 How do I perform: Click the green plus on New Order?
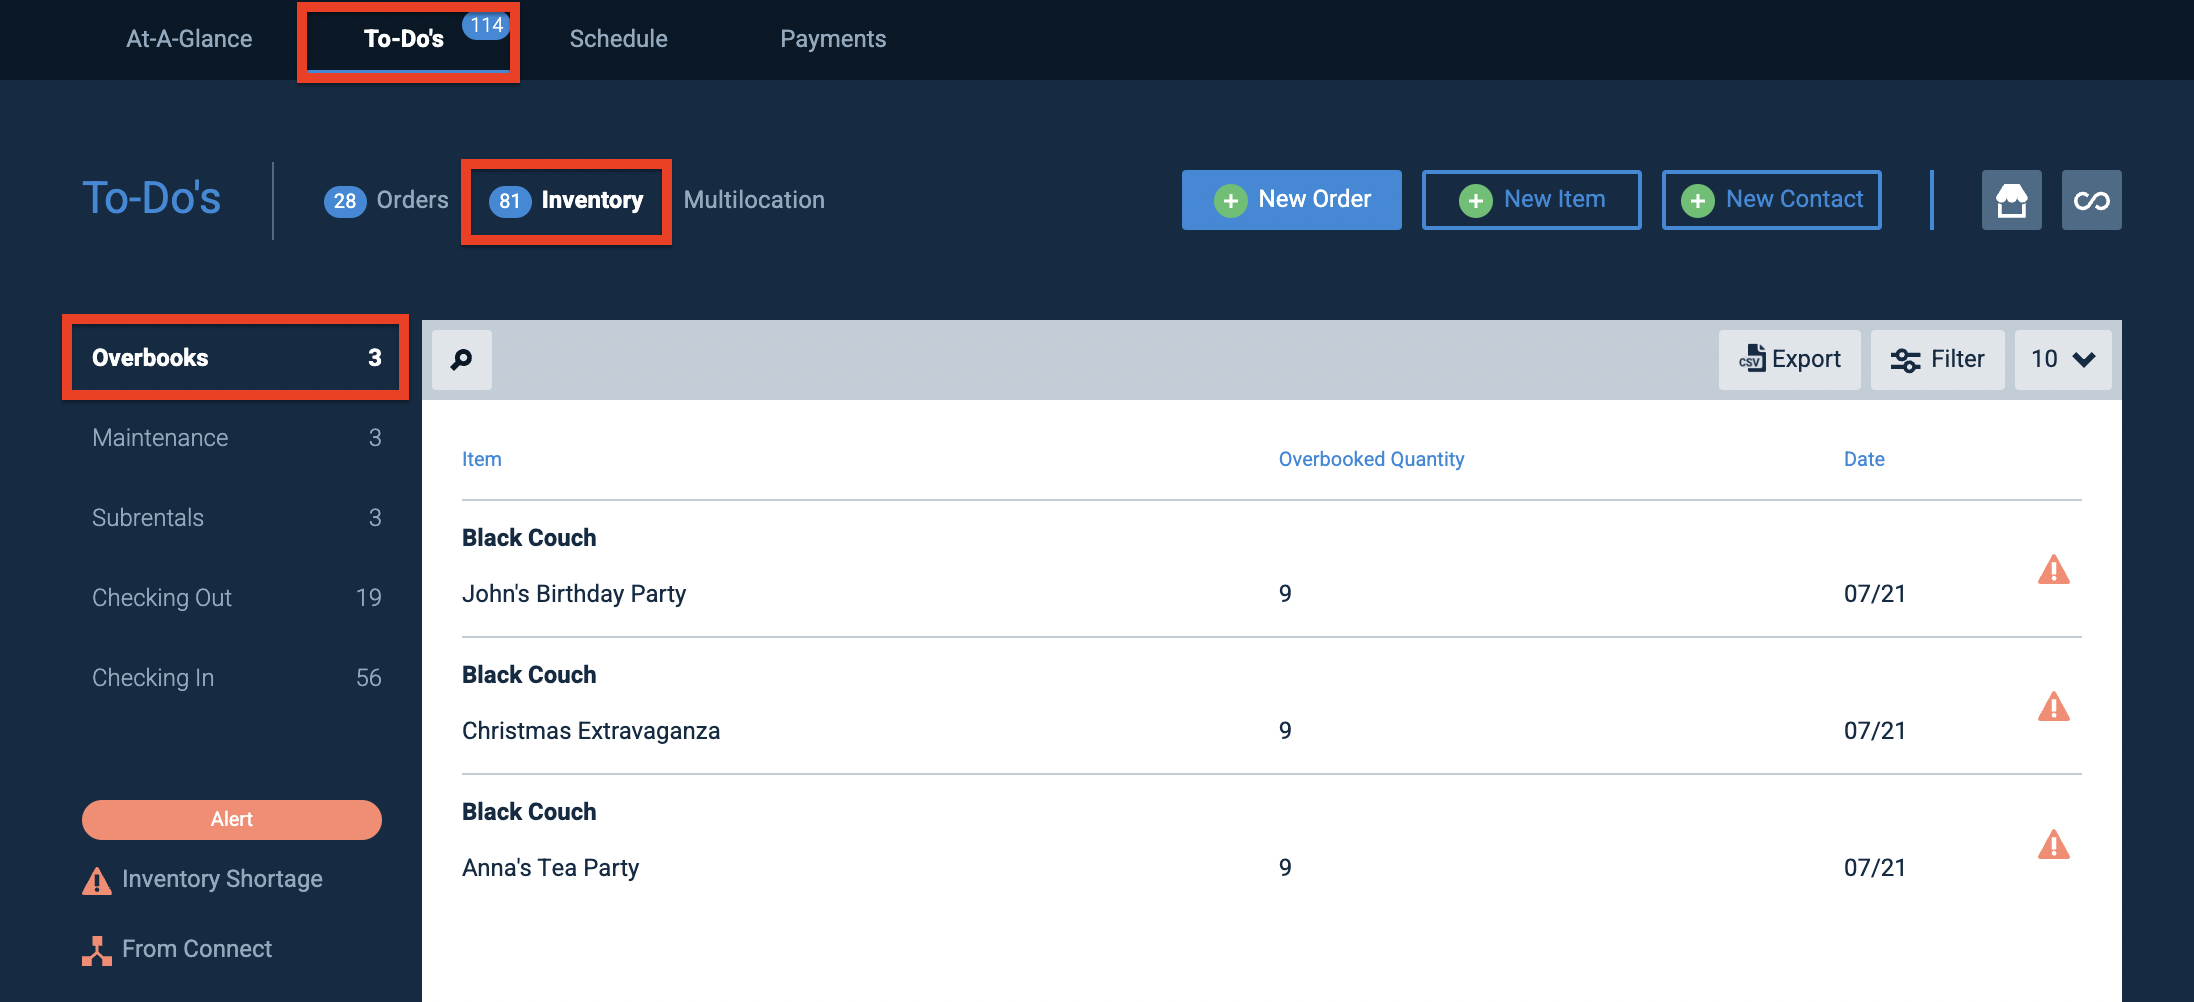click(1230, 200)
